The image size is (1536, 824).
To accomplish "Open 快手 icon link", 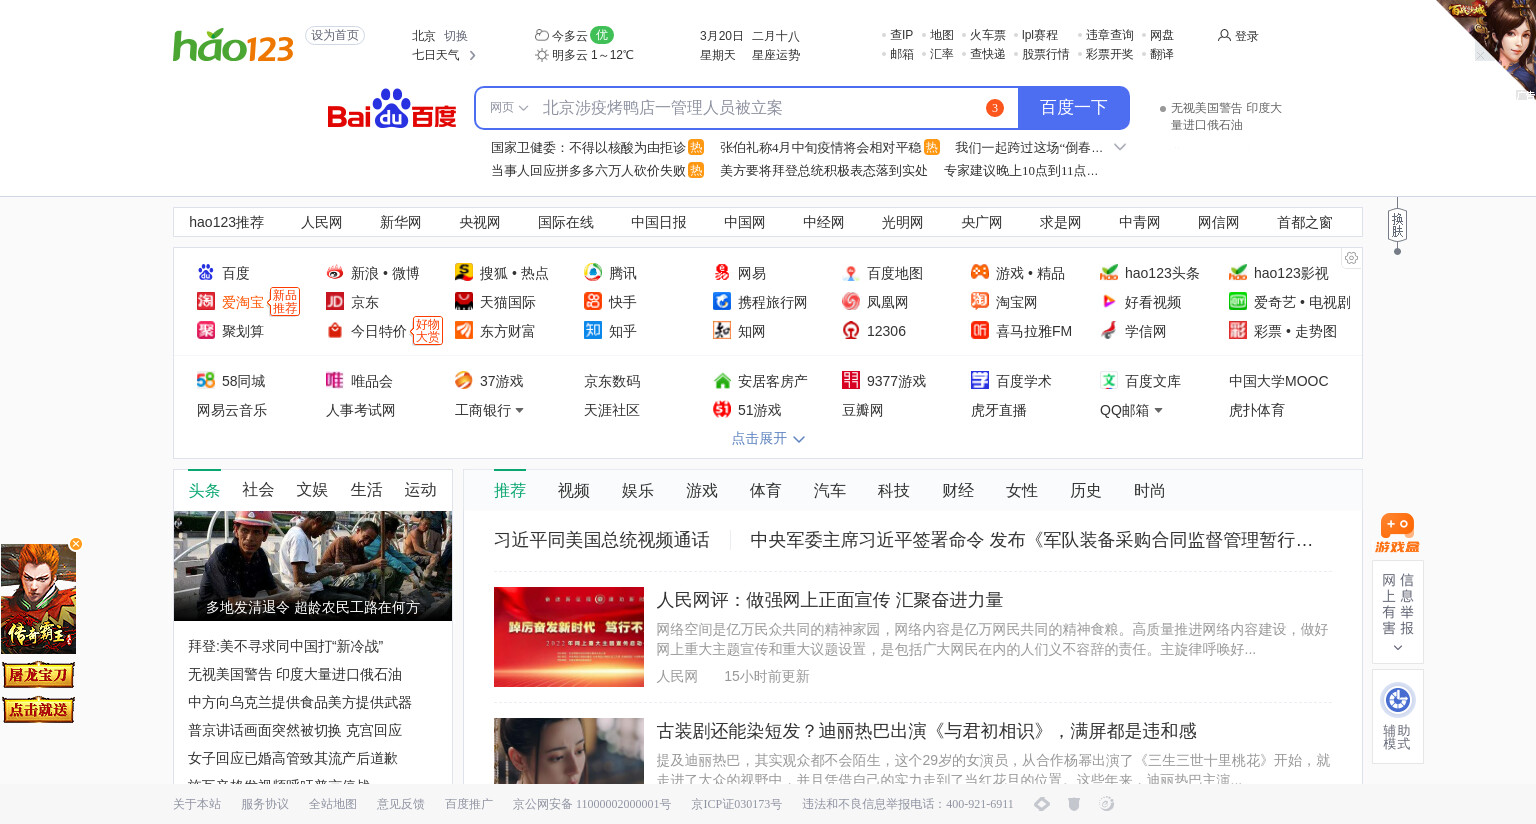I will (x=593, y=301).
